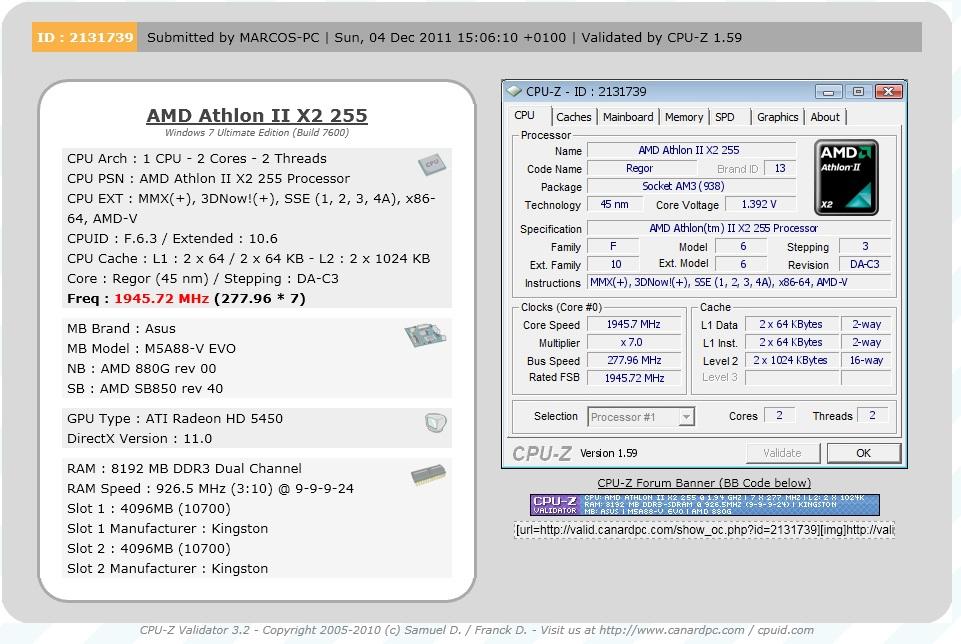961x644 pixels.
Task: Open the Mainboard tab
Action: click(628, 117)
